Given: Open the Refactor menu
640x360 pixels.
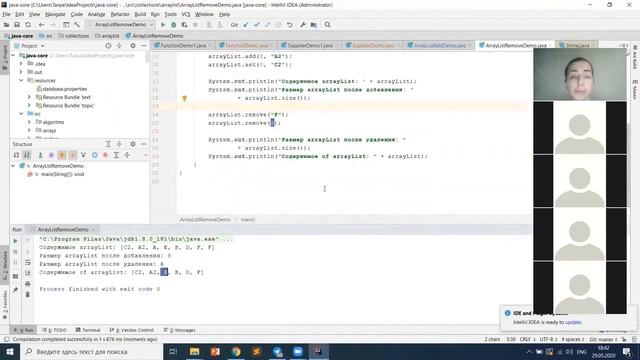Looking at the screenshot, I should pos(120,14).
